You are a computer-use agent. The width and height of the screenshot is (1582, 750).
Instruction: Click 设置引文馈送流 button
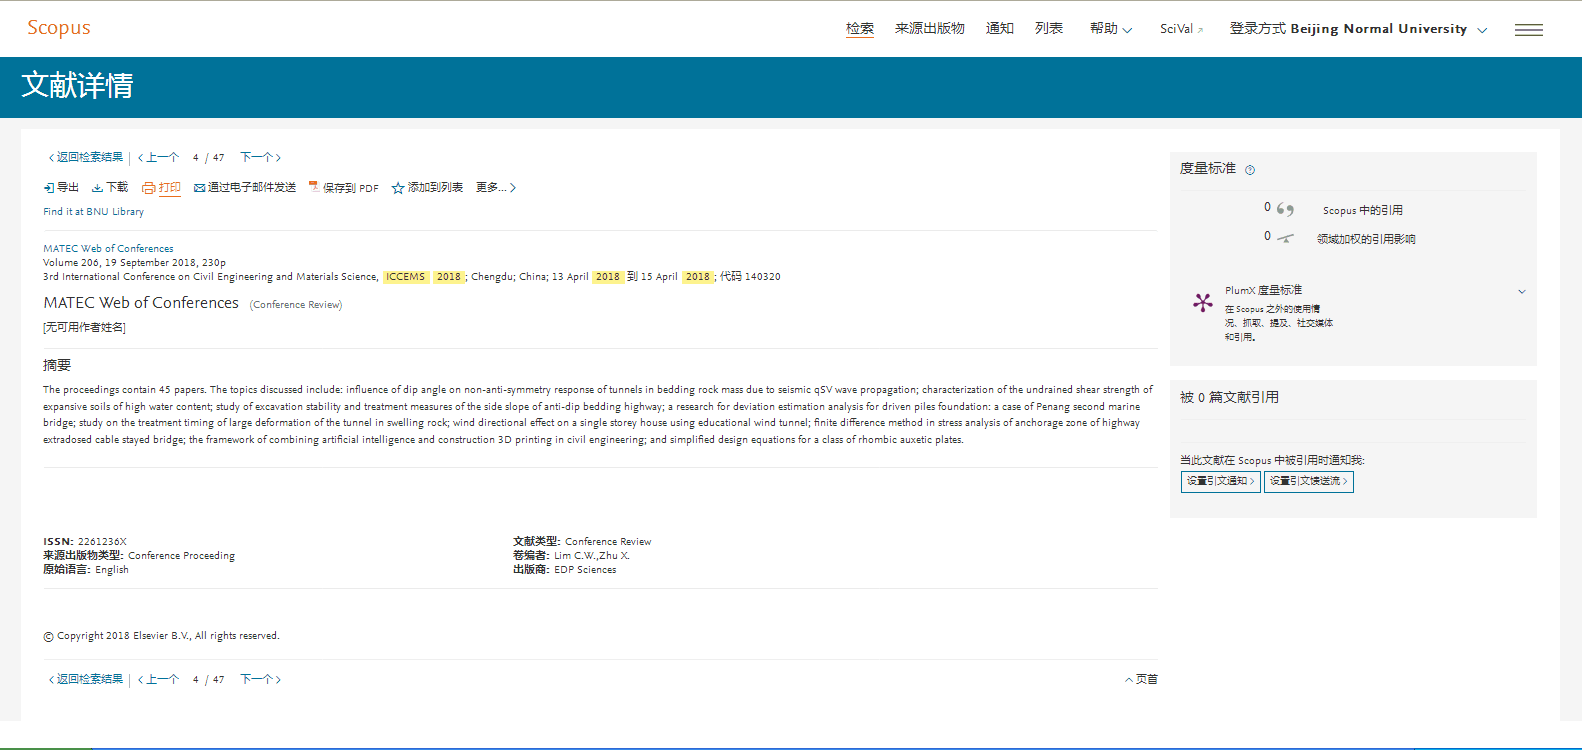click(1309, 482)
